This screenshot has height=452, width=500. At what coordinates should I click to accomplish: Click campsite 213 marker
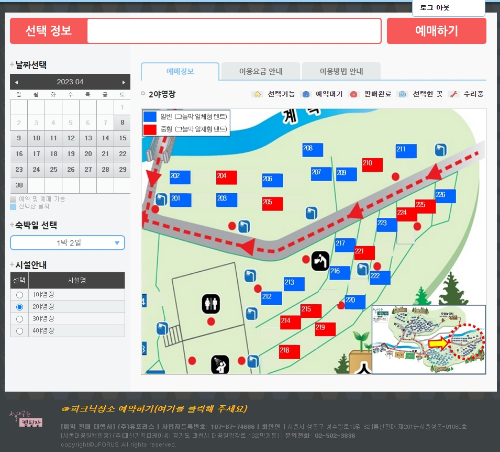point(294,284)
